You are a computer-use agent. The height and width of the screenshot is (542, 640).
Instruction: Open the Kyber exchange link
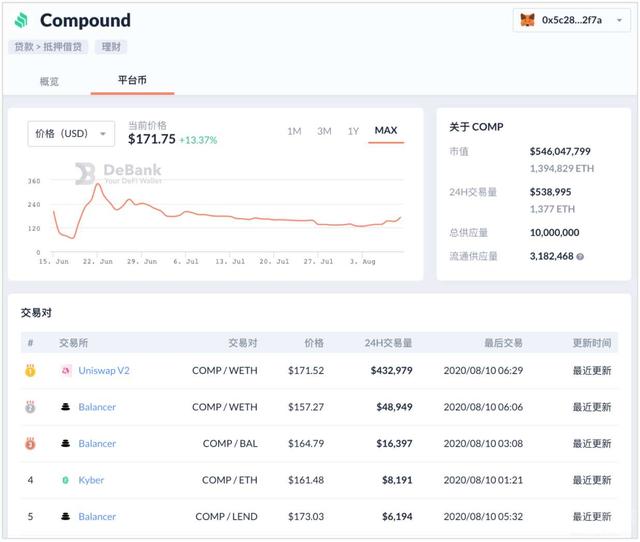coord(91,480)
